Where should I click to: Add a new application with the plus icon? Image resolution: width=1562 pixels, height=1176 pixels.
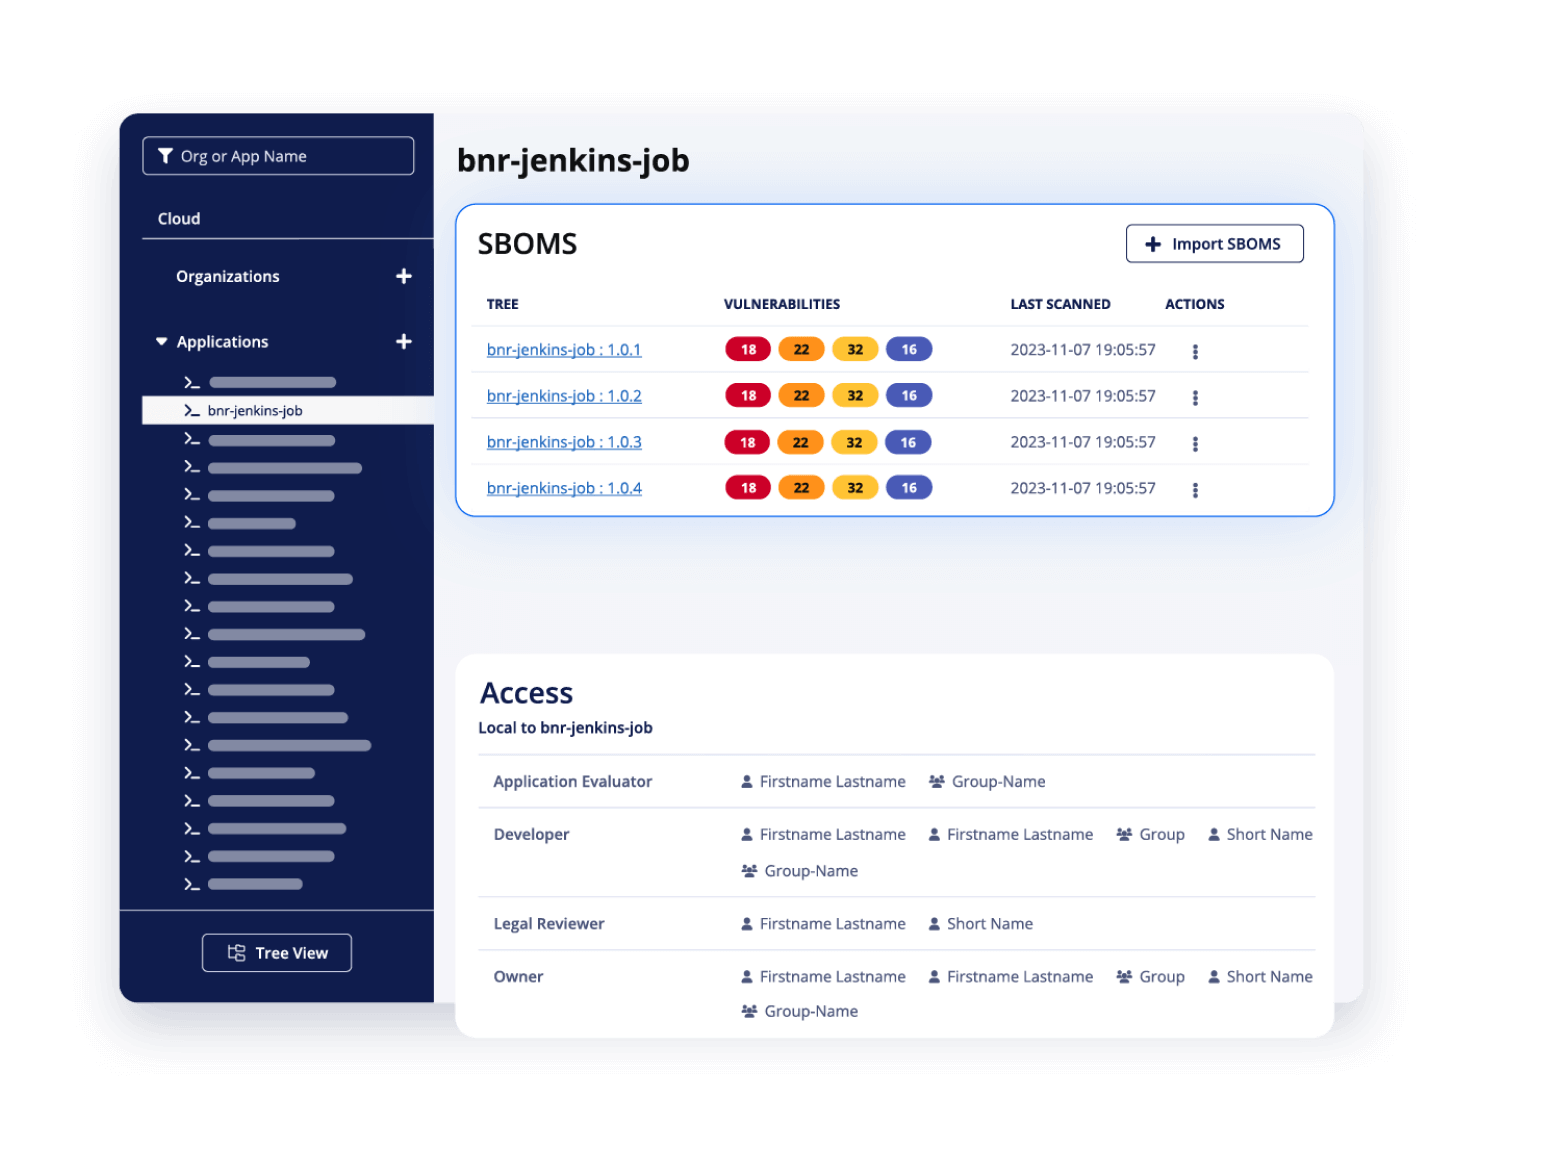pos(404,342)
